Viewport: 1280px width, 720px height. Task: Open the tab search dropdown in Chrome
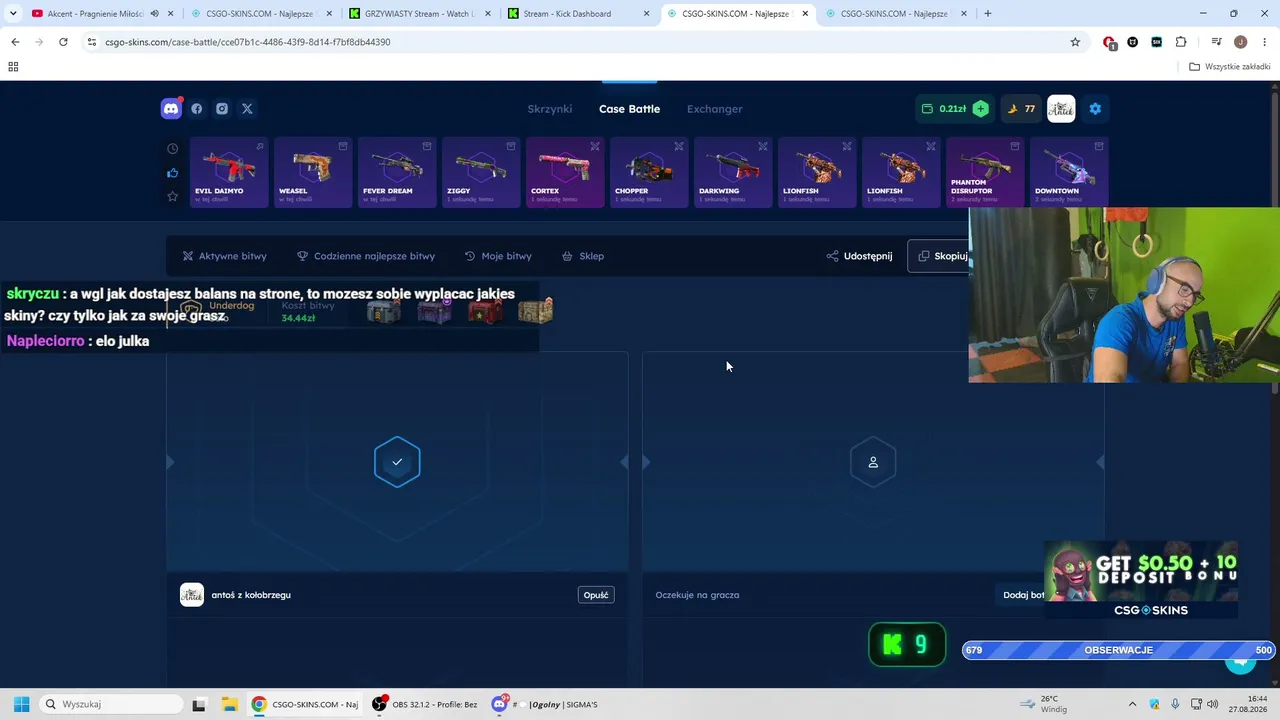[x=13, y=14]
